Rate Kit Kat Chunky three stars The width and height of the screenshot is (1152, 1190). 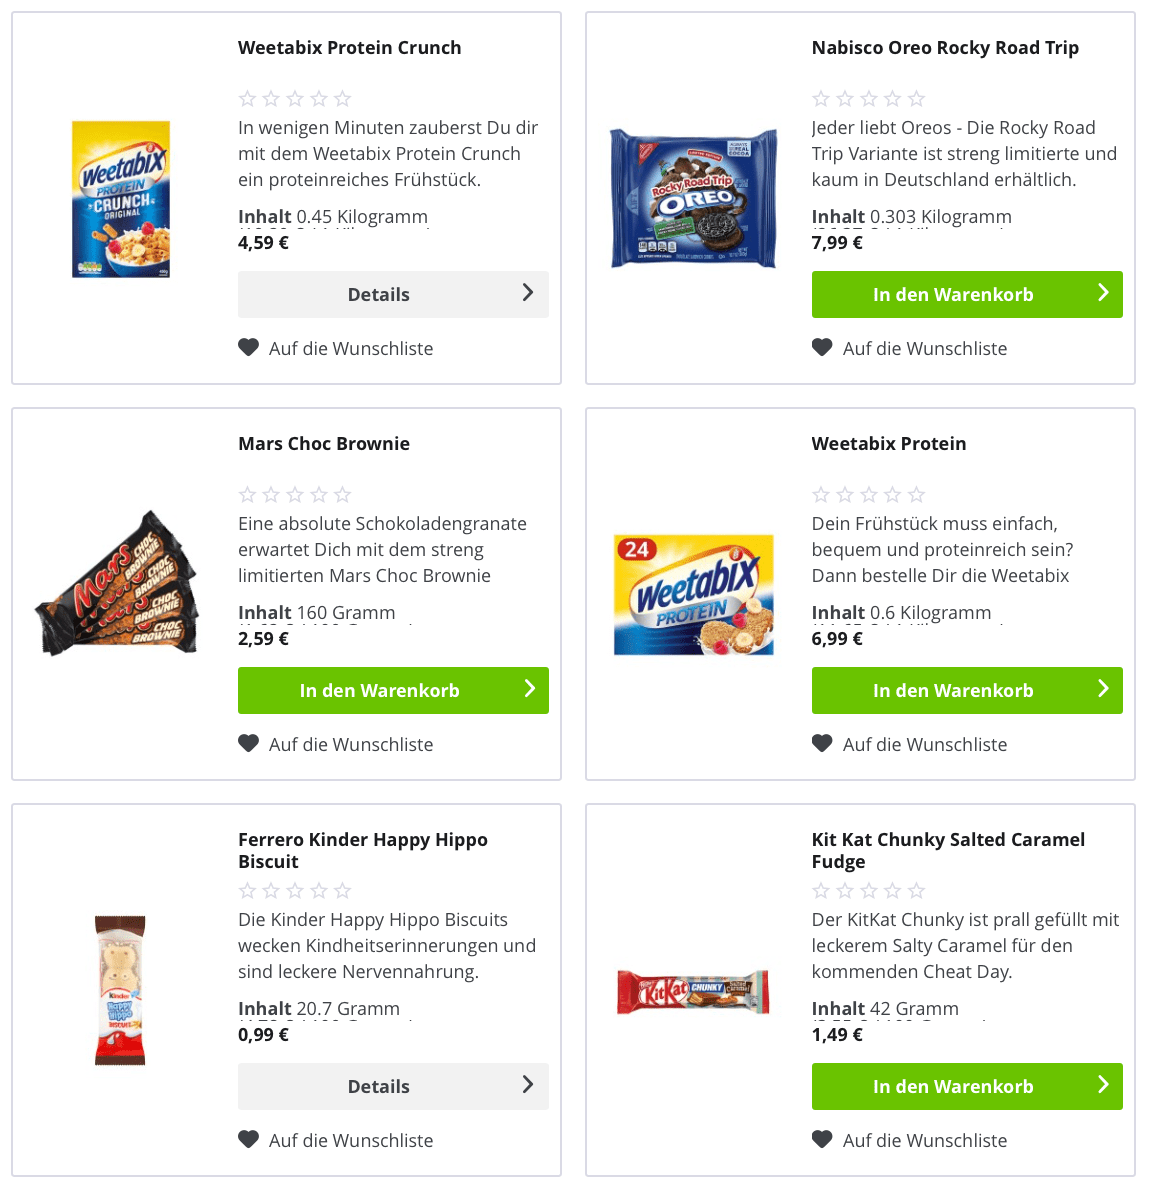[x=869, y=890]
